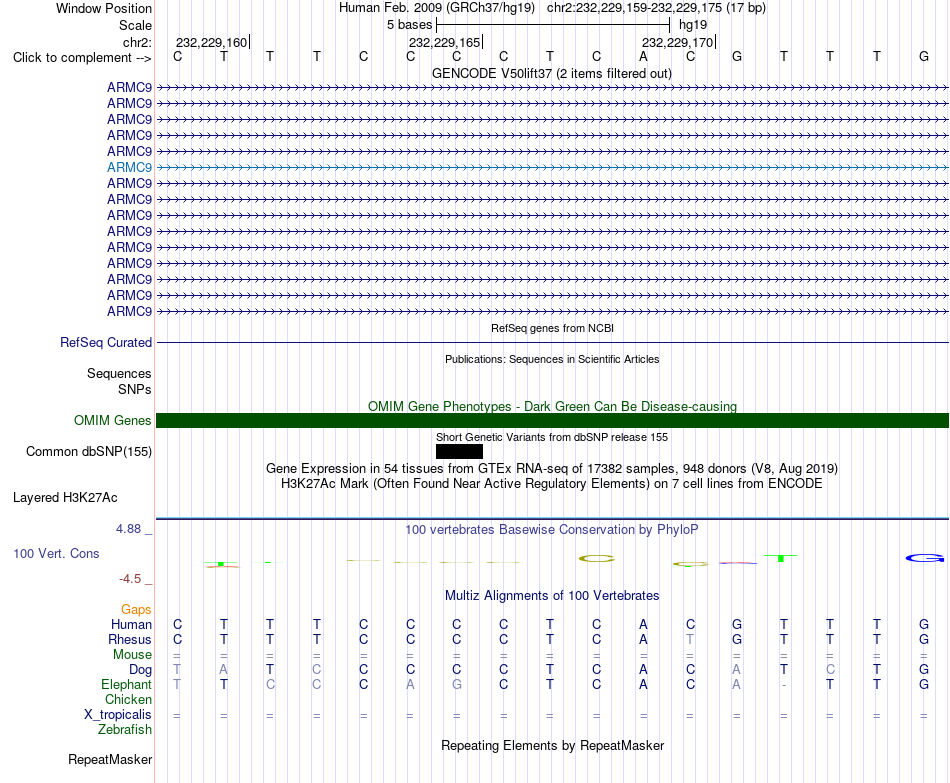Image resolution: width=950 pixels, height=783 pixels.
Task: Click the blue G PhyloP logo letter
Action: (x=925, y=558)
